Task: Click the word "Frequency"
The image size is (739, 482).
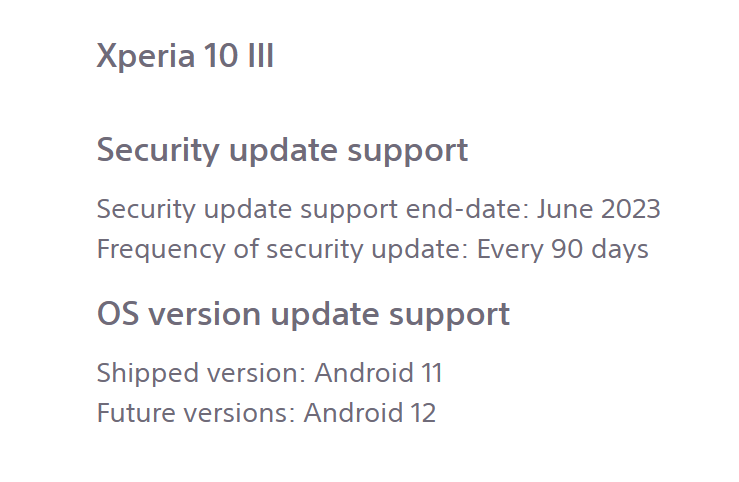Action: (x=161, y=250)
